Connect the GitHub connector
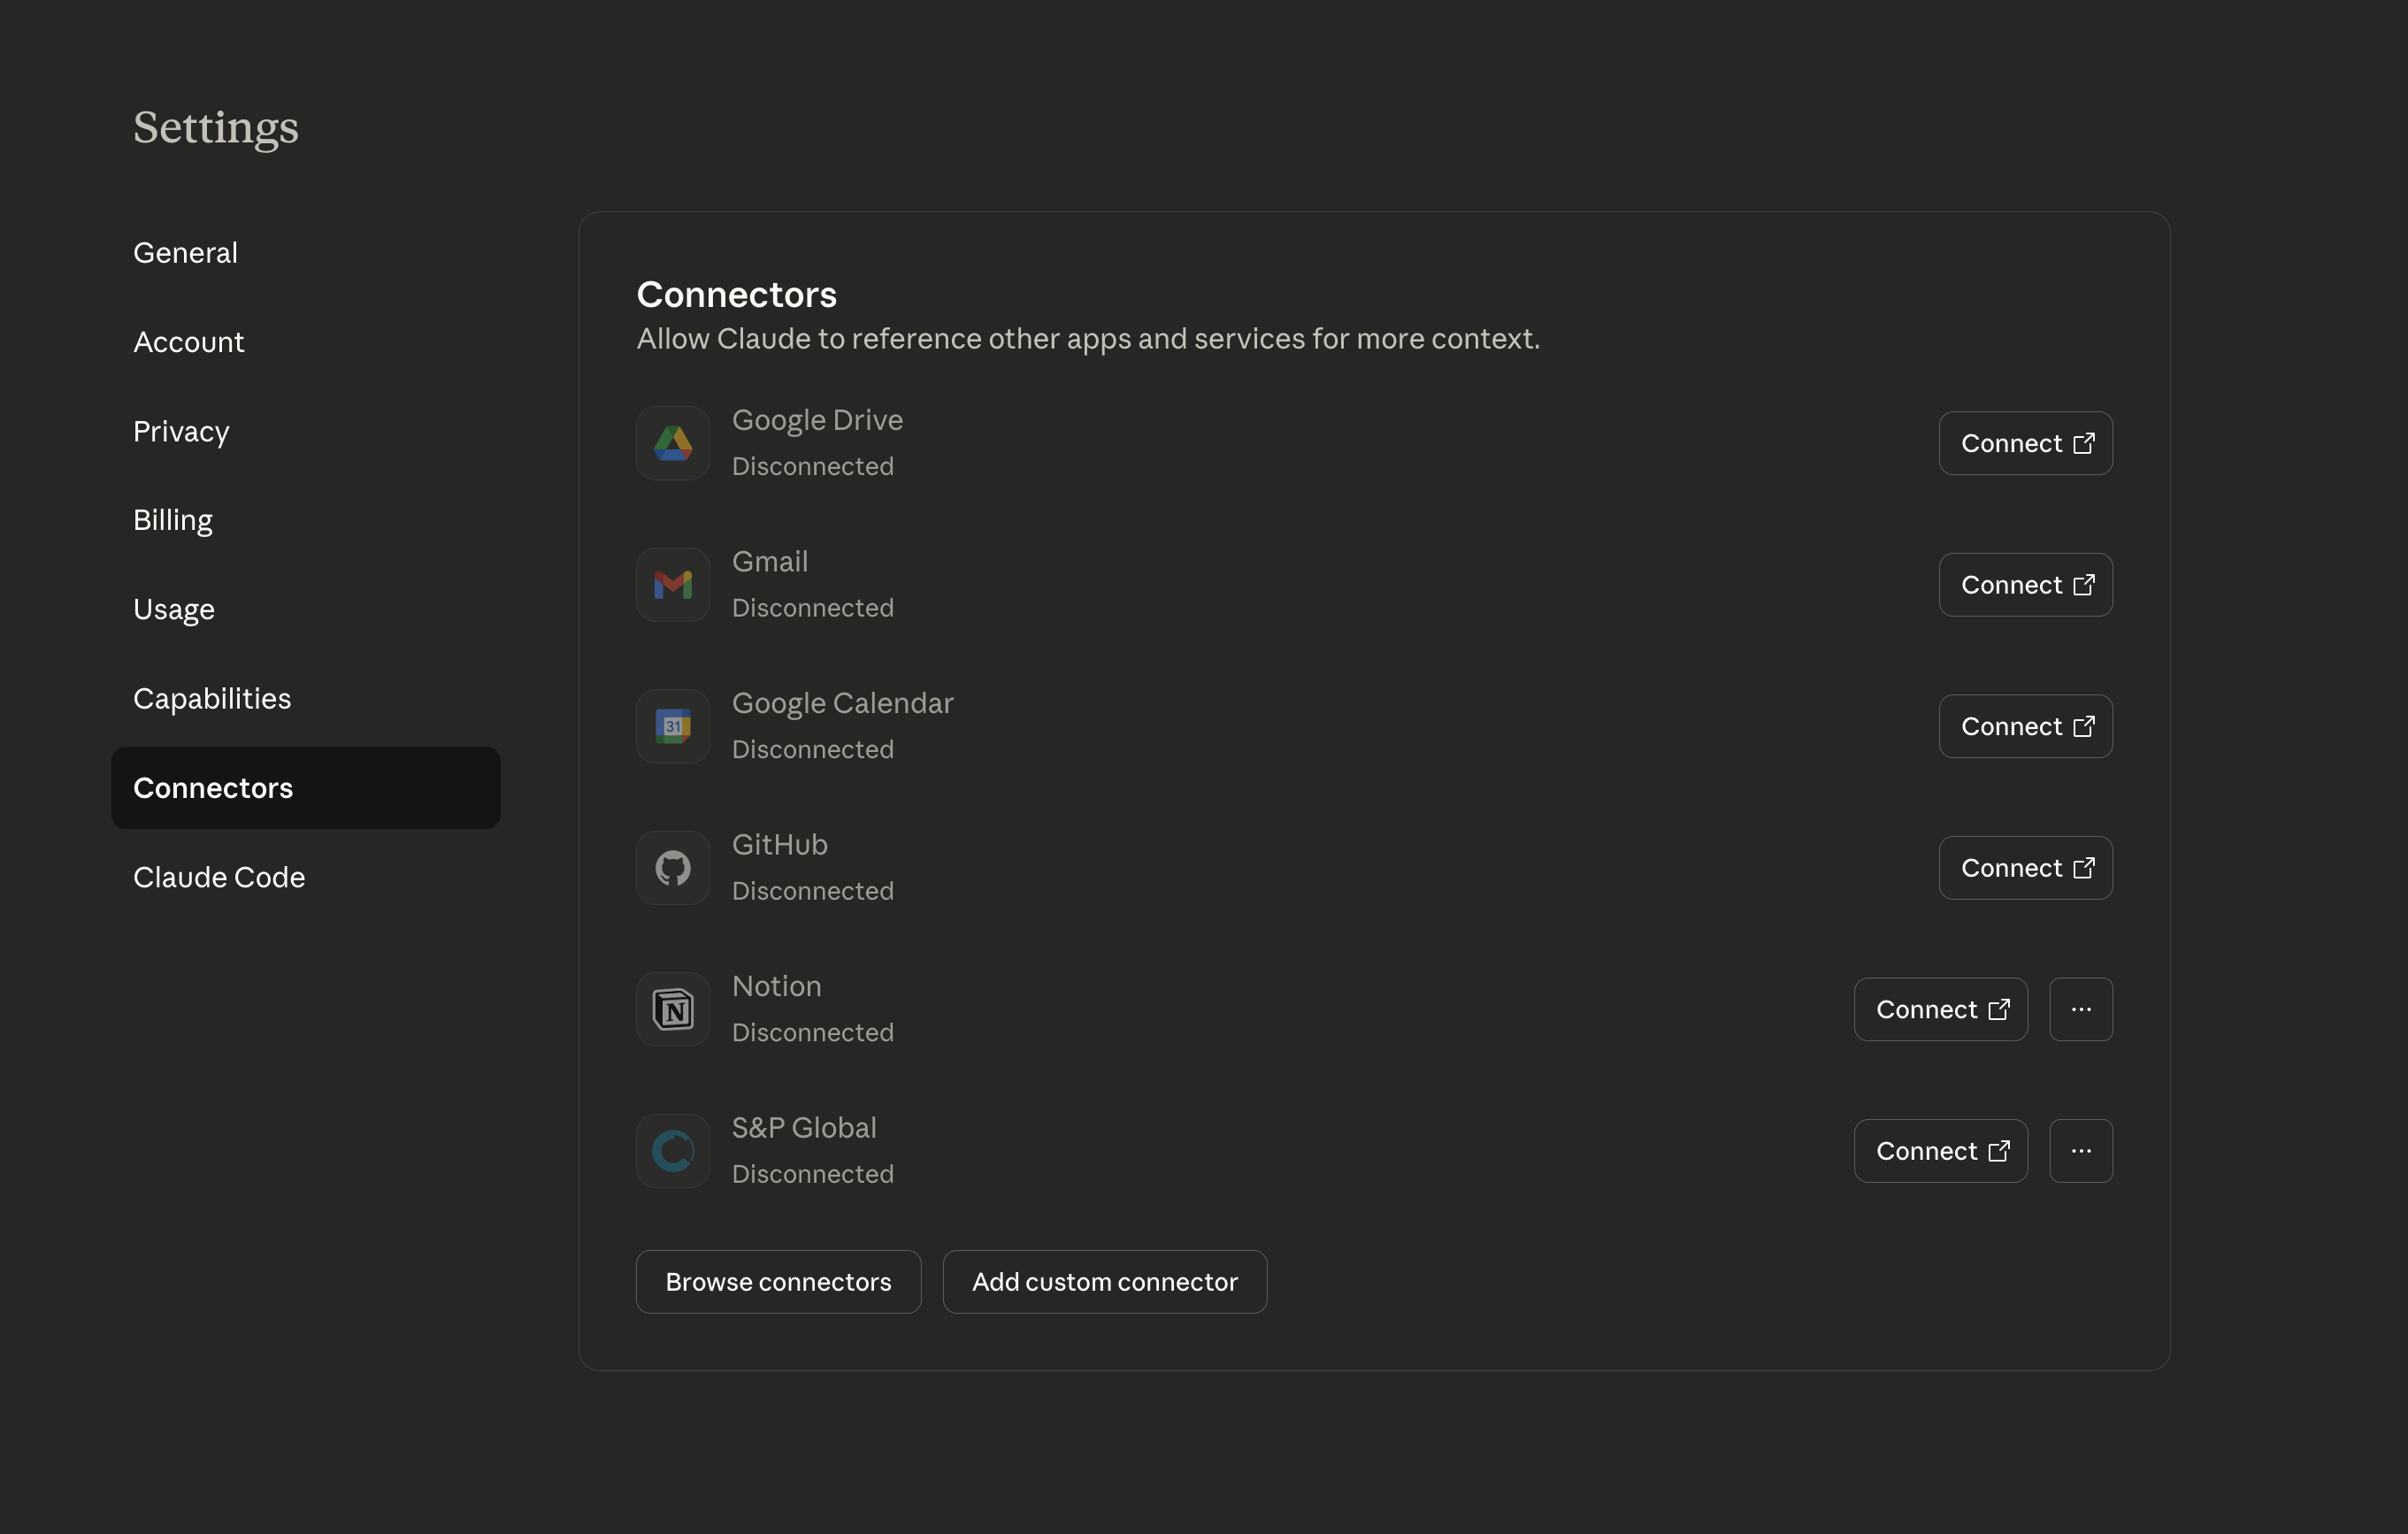This screenshot has width=2408, height=1534. pos(2026,868)
